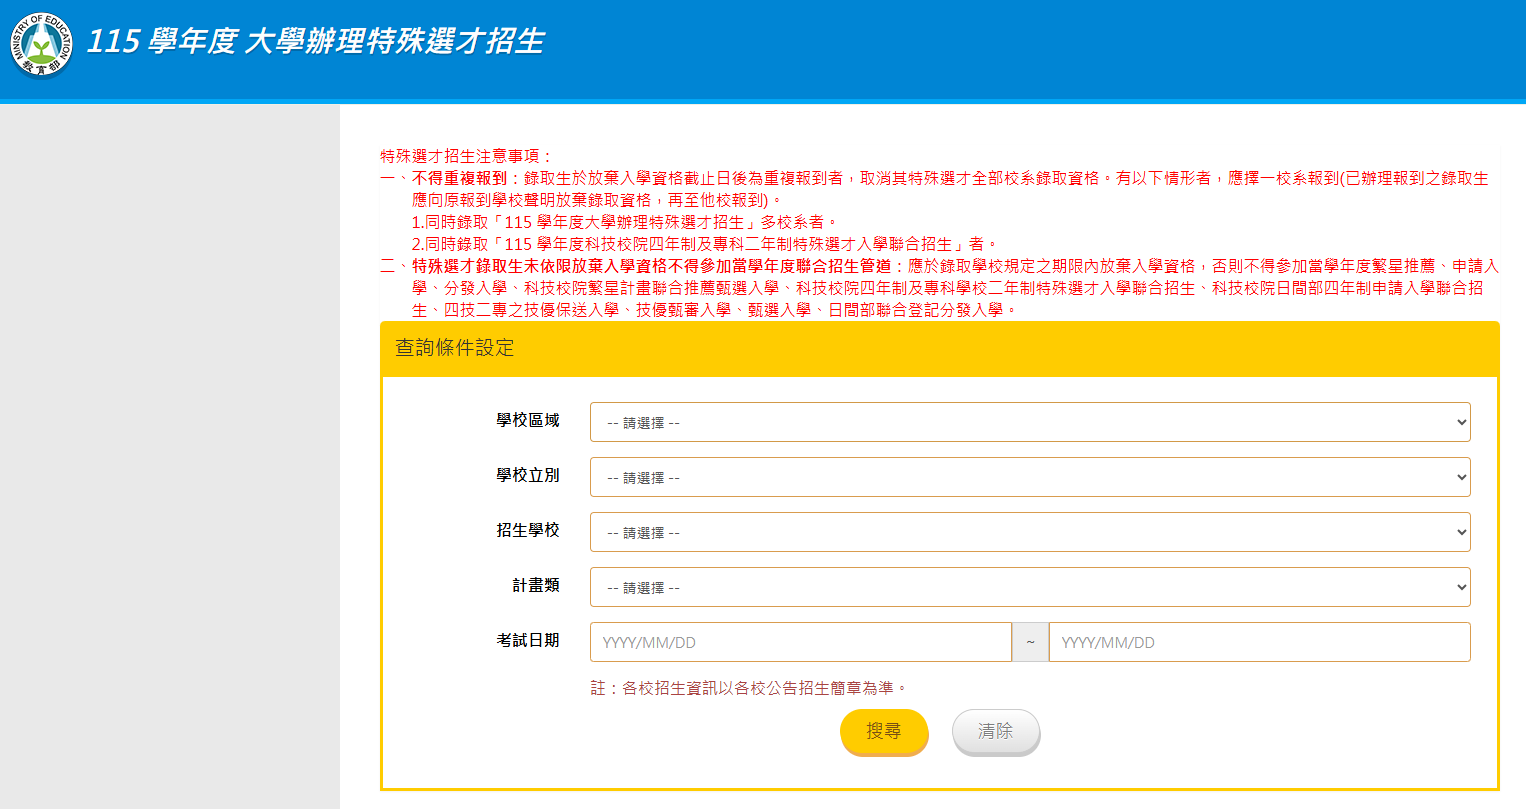Screen dimensions: 1526x809
Task: Click the 學校立別 field label
Action: click(528, 476)
